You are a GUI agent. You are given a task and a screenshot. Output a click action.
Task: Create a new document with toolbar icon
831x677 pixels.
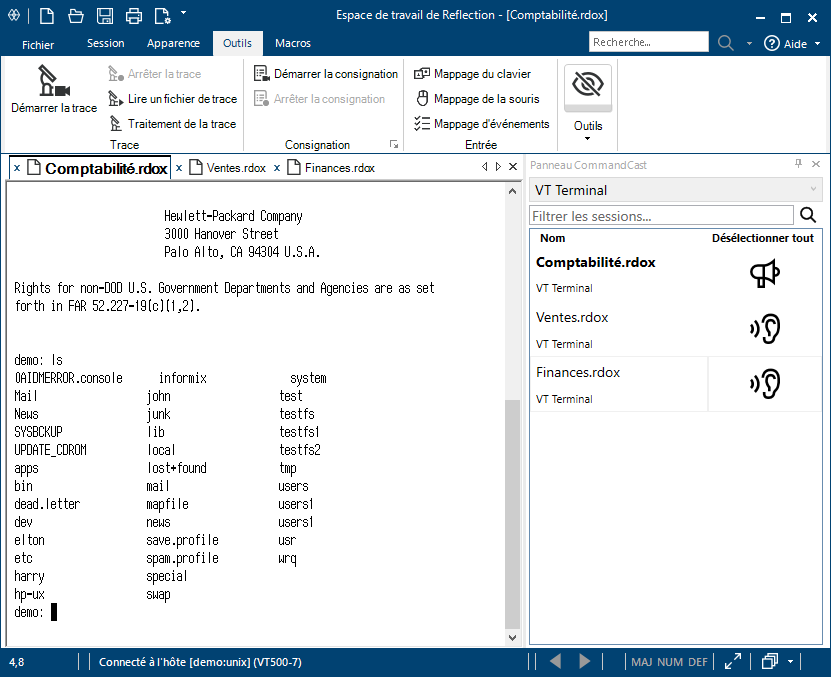pos(47,15)
